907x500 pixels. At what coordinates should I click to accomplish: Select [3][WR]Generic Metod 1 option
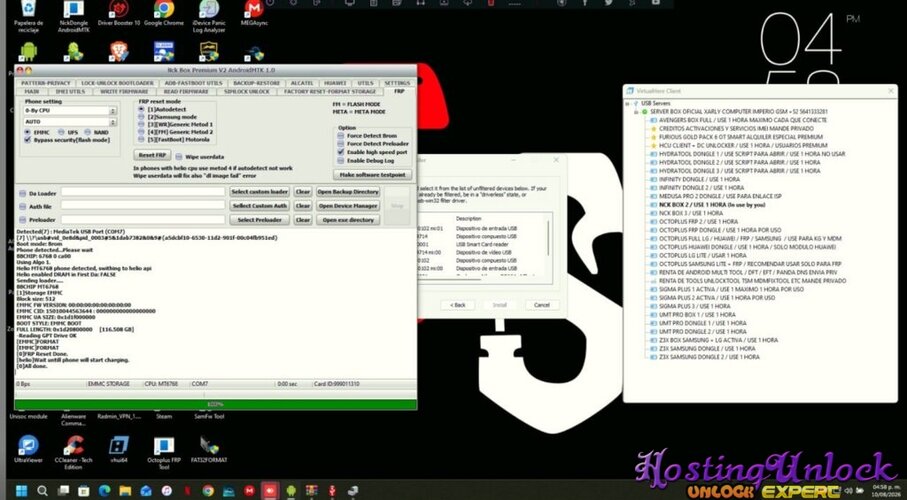click(x=141, y=124)
